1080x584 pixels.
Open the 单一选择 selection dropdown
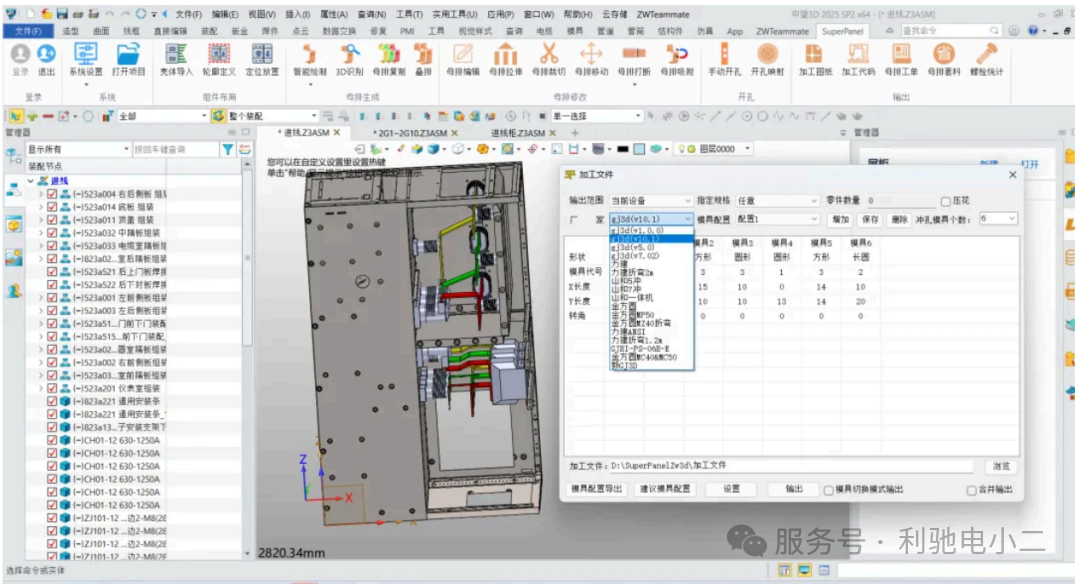tap(596, 116)
